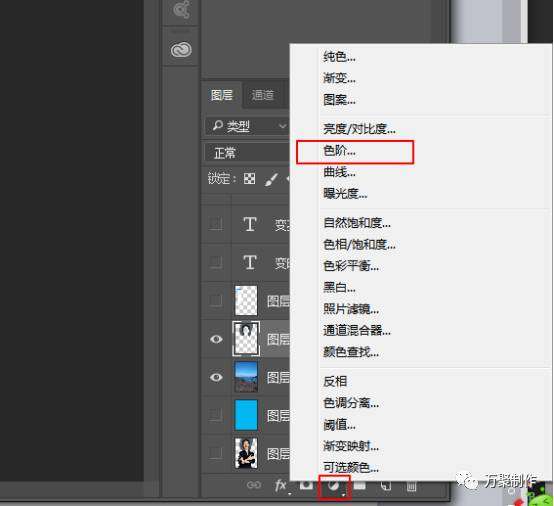
Task: Select the sky landscape layer thumbnail
Action: click(x=246, y=377)
